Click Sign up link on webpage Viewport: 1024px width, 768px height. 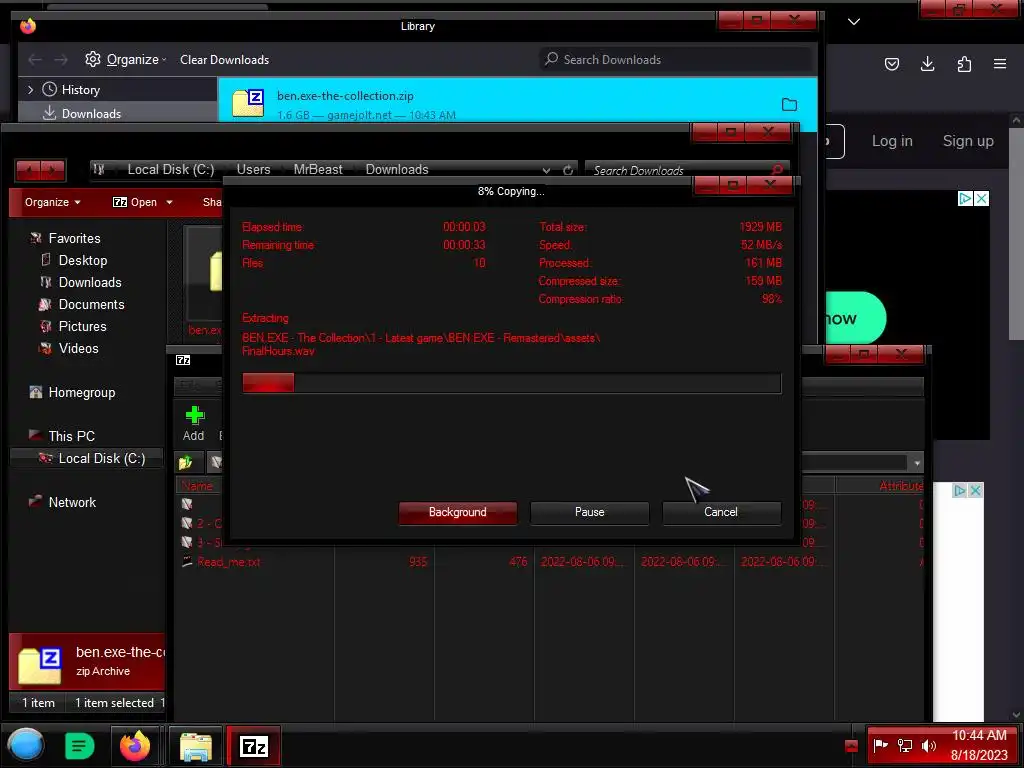click(x=968, y=141)
